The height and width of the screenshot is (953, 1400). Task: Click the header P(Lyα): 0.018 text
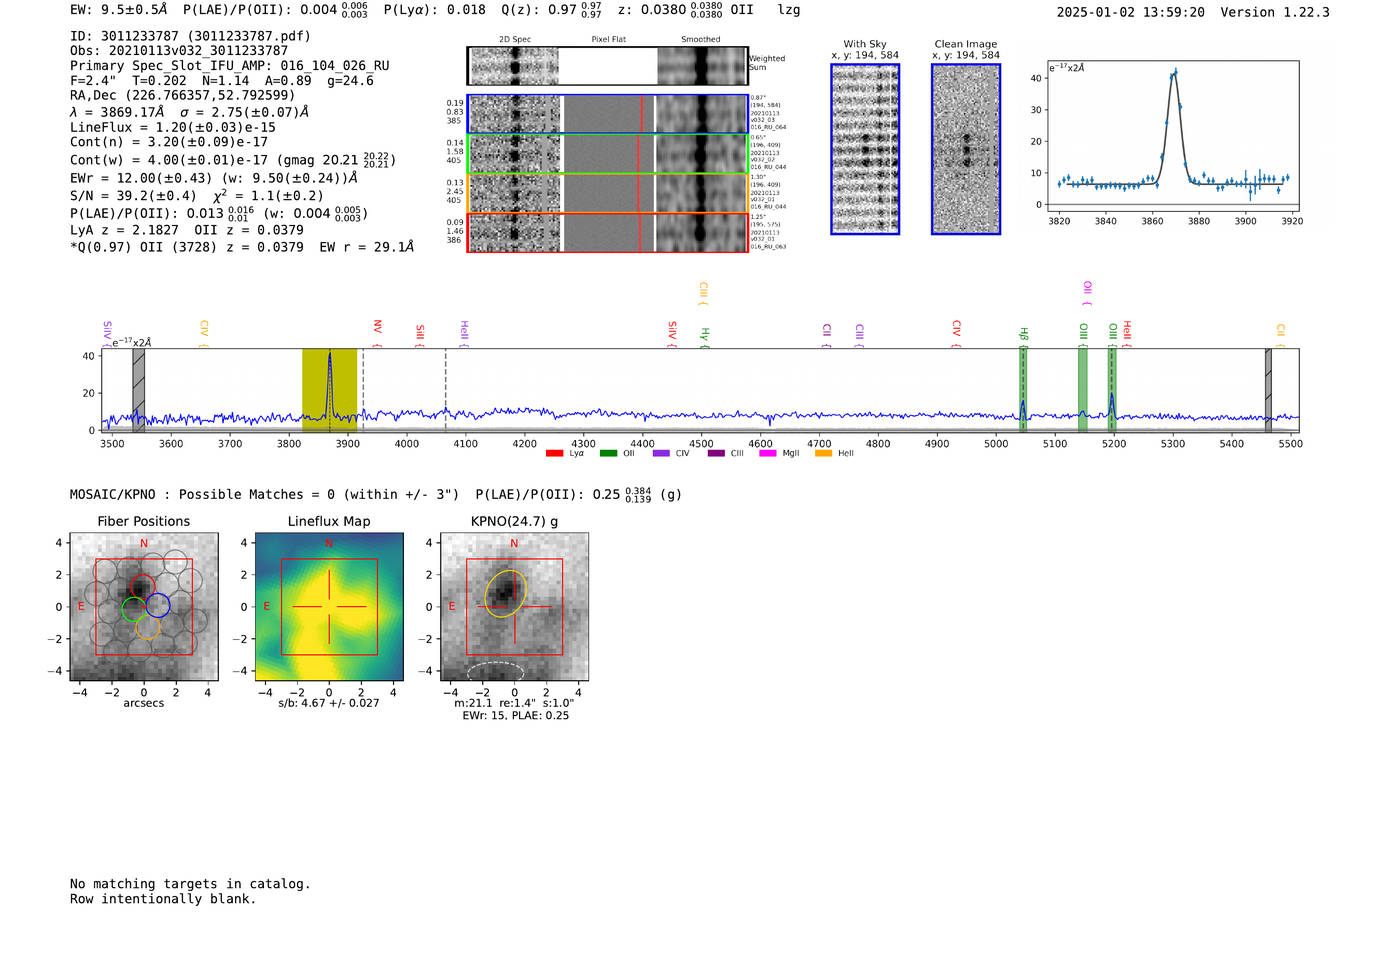[435, 10]
